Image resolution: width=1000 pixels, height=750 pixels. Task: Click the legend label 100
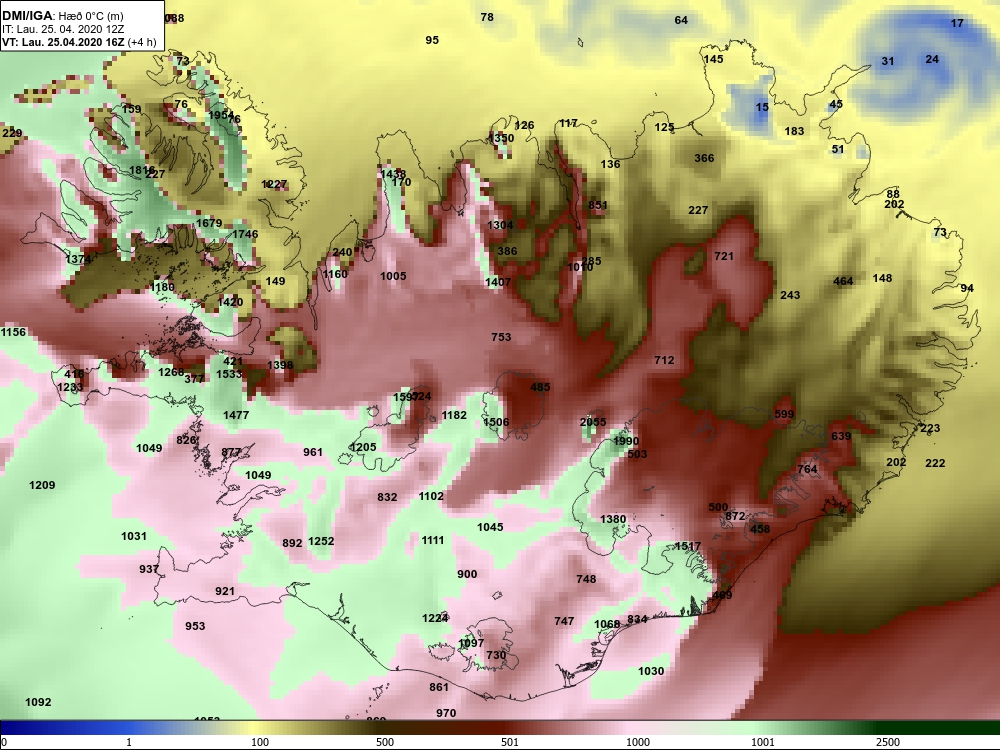click(x=260, y=742)
